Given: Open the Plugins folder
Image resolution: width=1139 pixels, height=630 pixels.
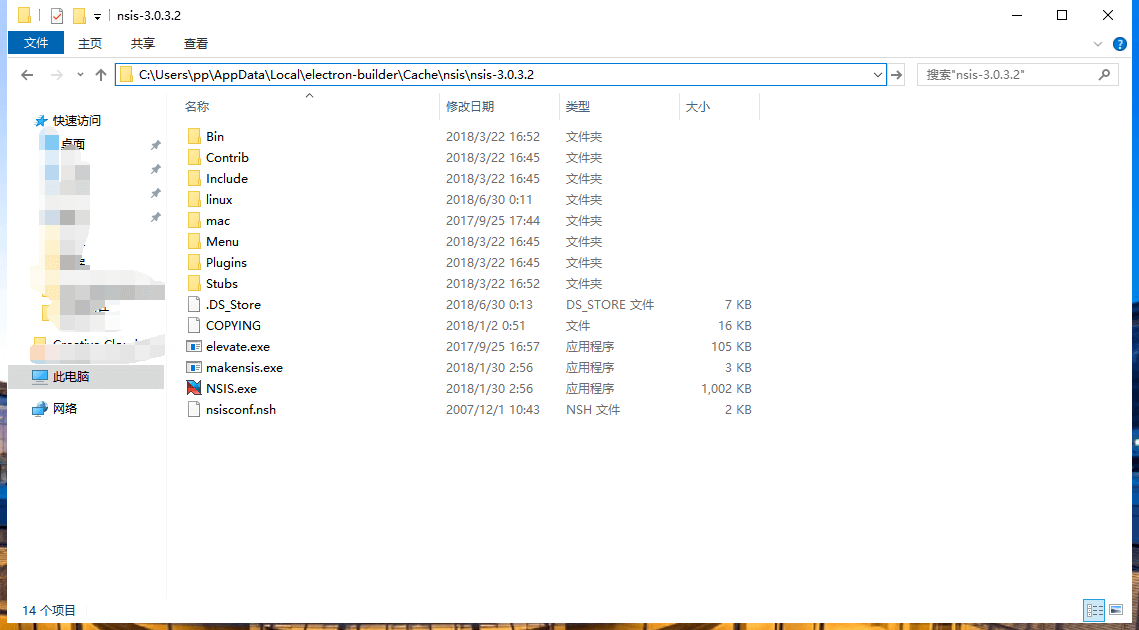Looking at the screenshot, I should 226,262.
